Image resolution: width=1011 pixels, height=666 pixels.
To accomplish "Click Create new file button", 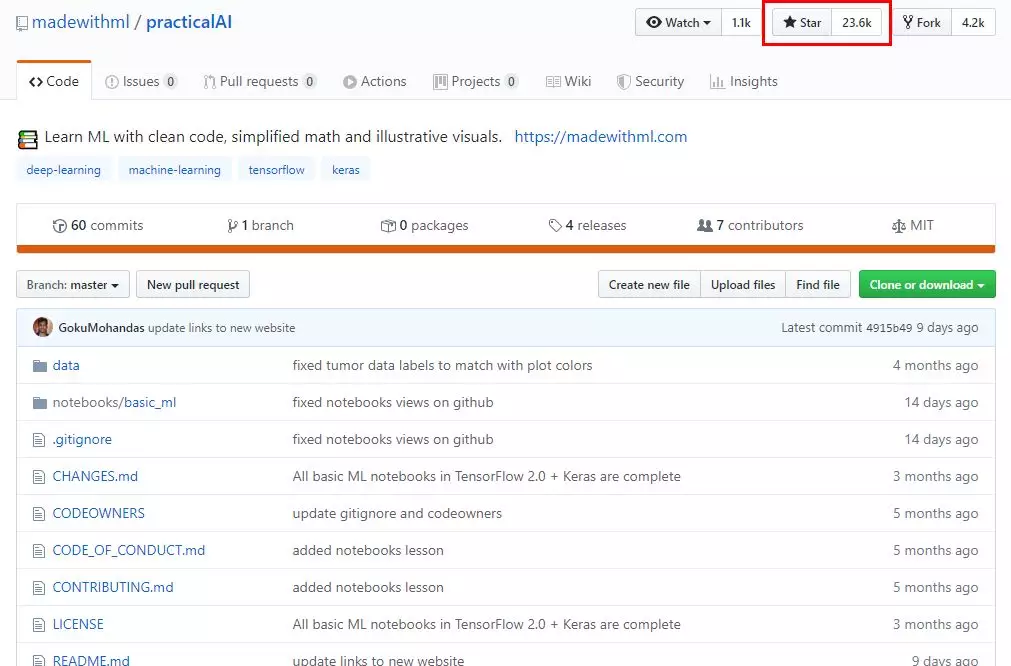I will click(649, 284).
